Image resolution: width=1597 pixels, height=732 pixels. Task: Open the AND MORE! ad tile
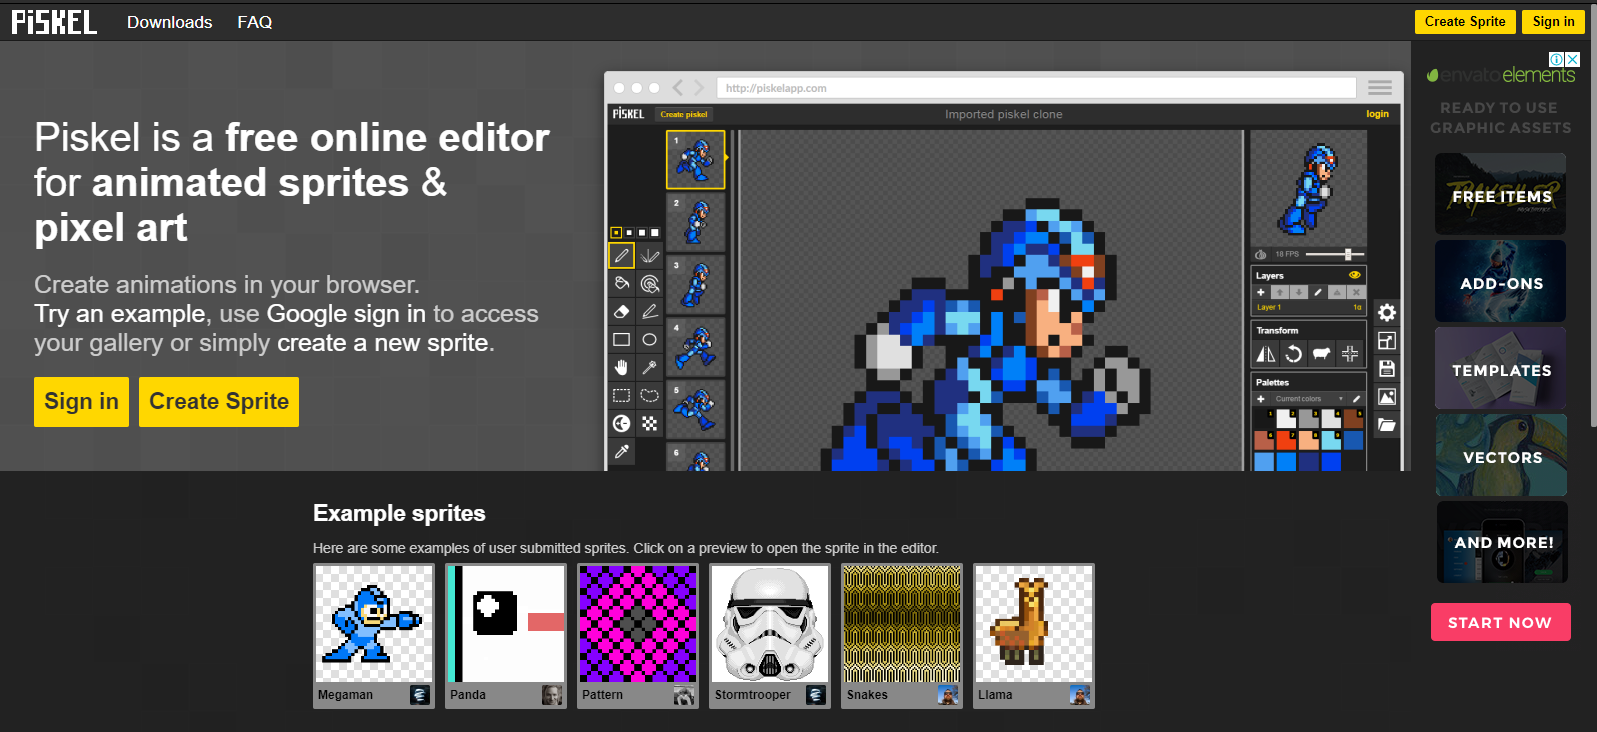(x=1503, y=542)
